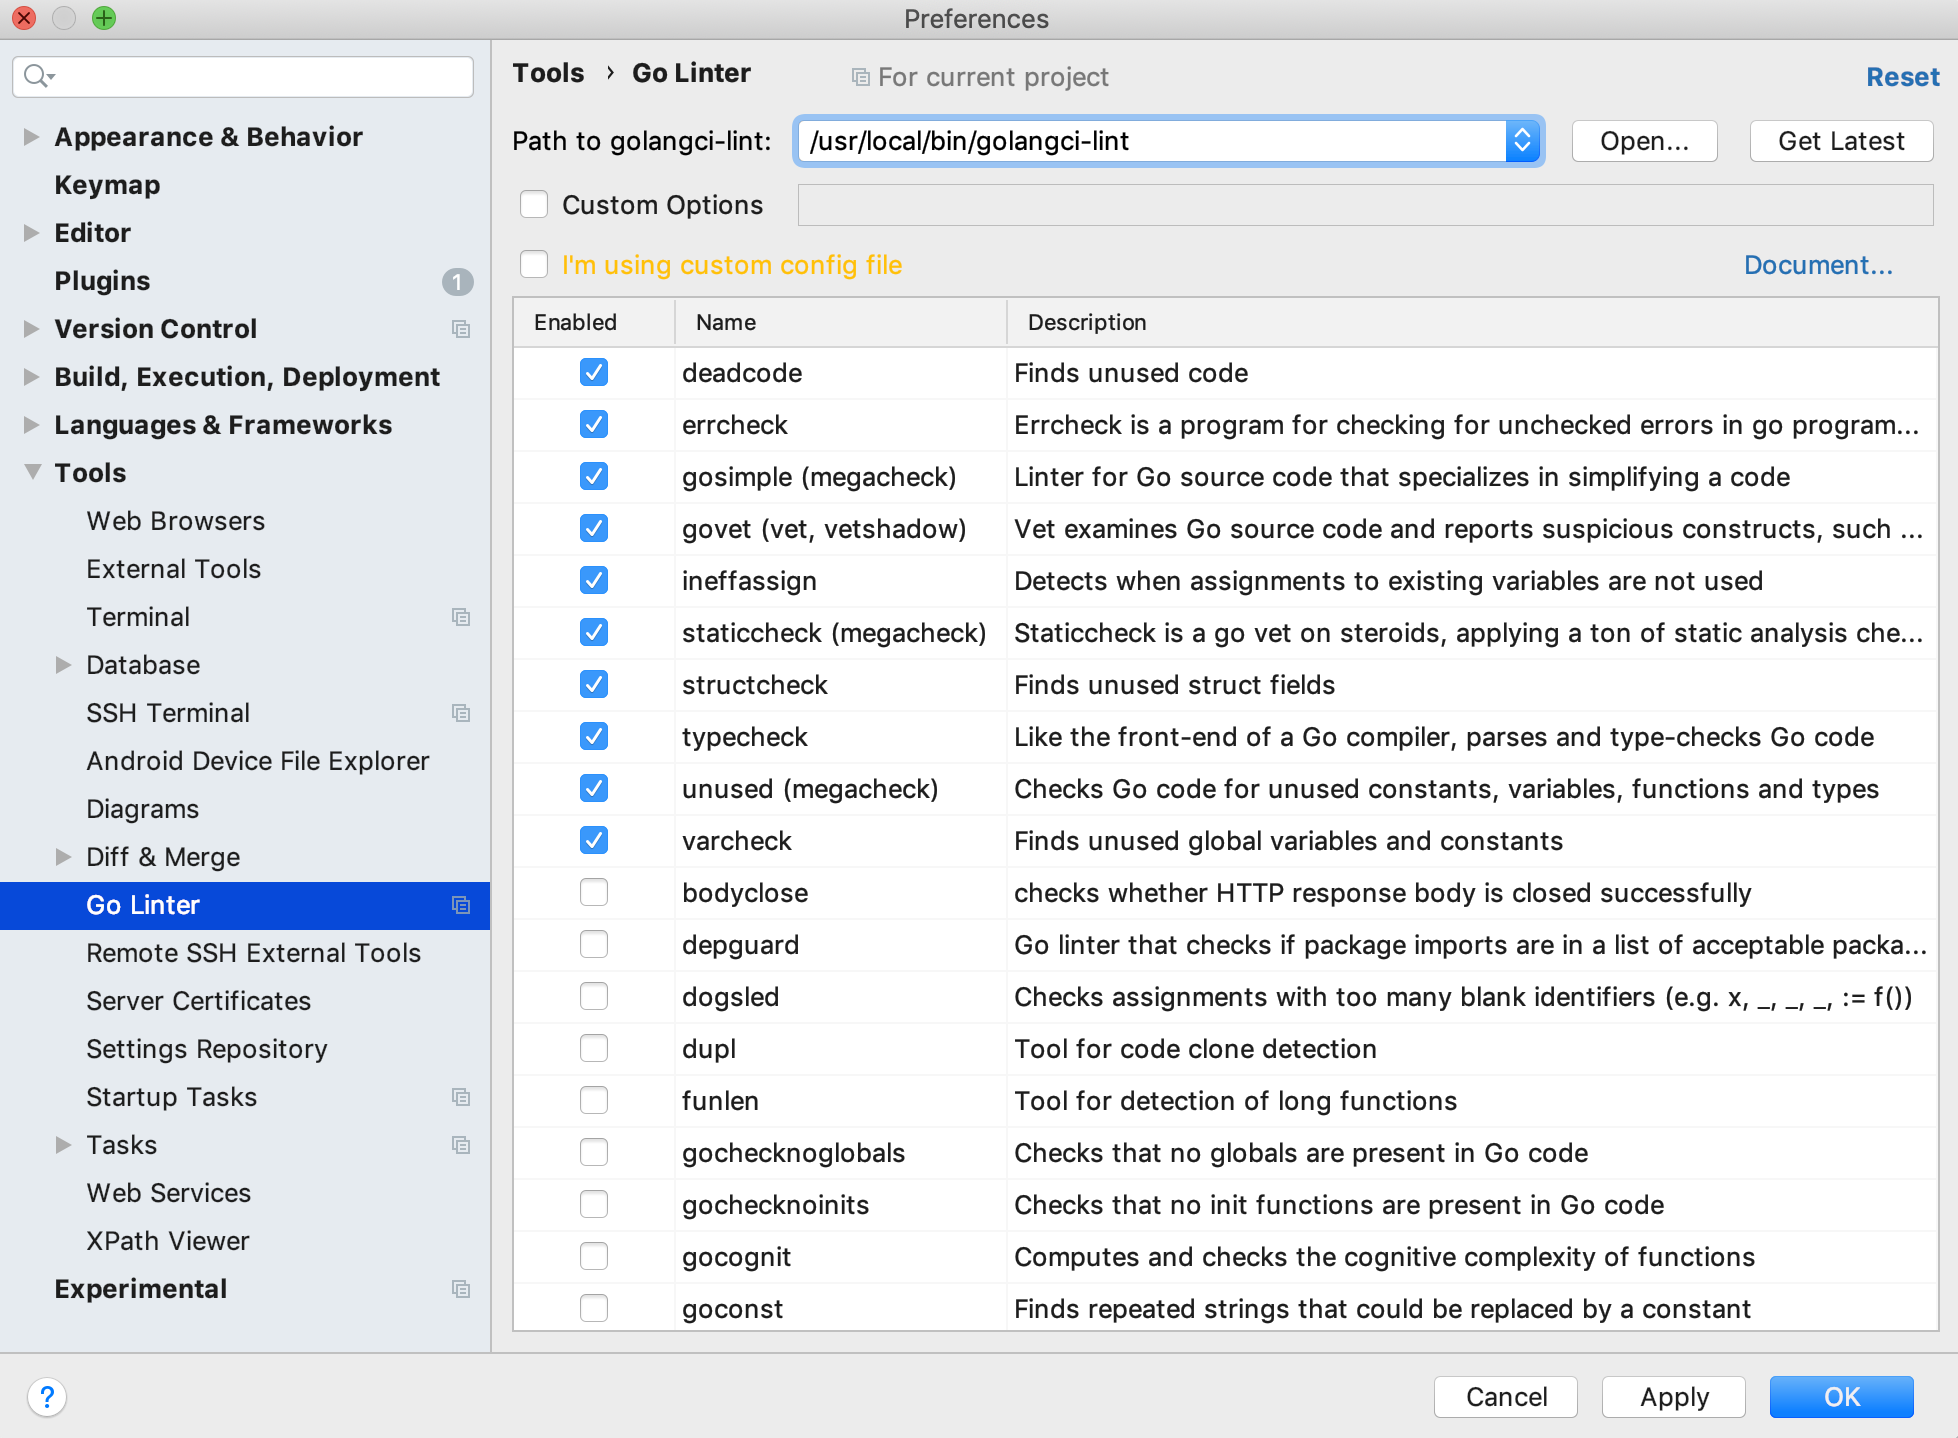This screenshot has height=1438, width=1958.
Task: Click project-level icon beside Version Control
Action: (x=461, y=329)
